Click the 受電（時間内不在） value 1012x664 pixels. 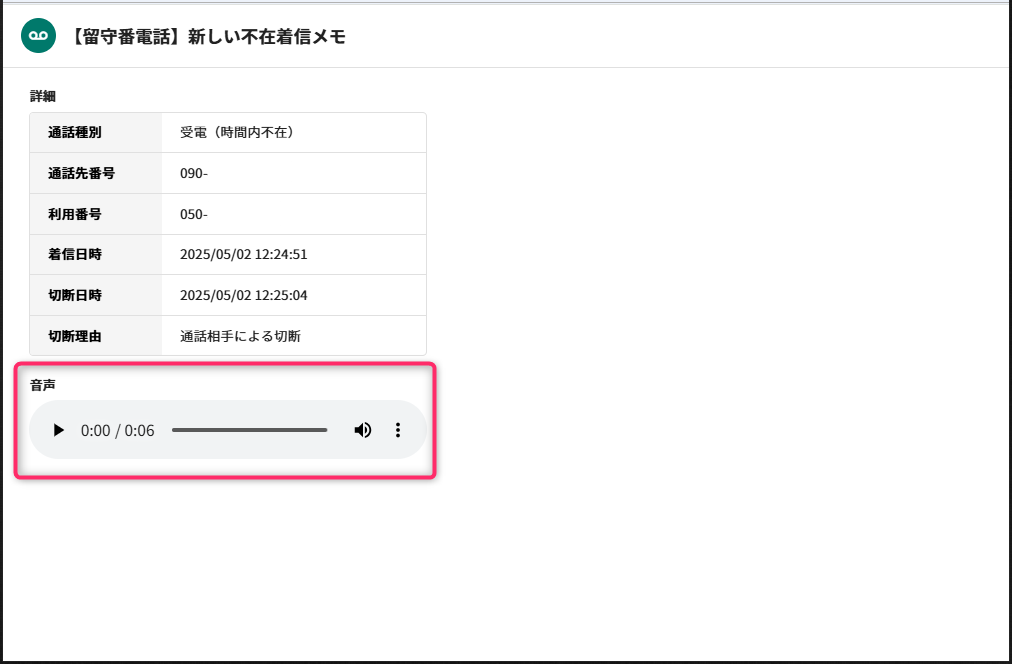pyautogui.click(x=238, y=132)
